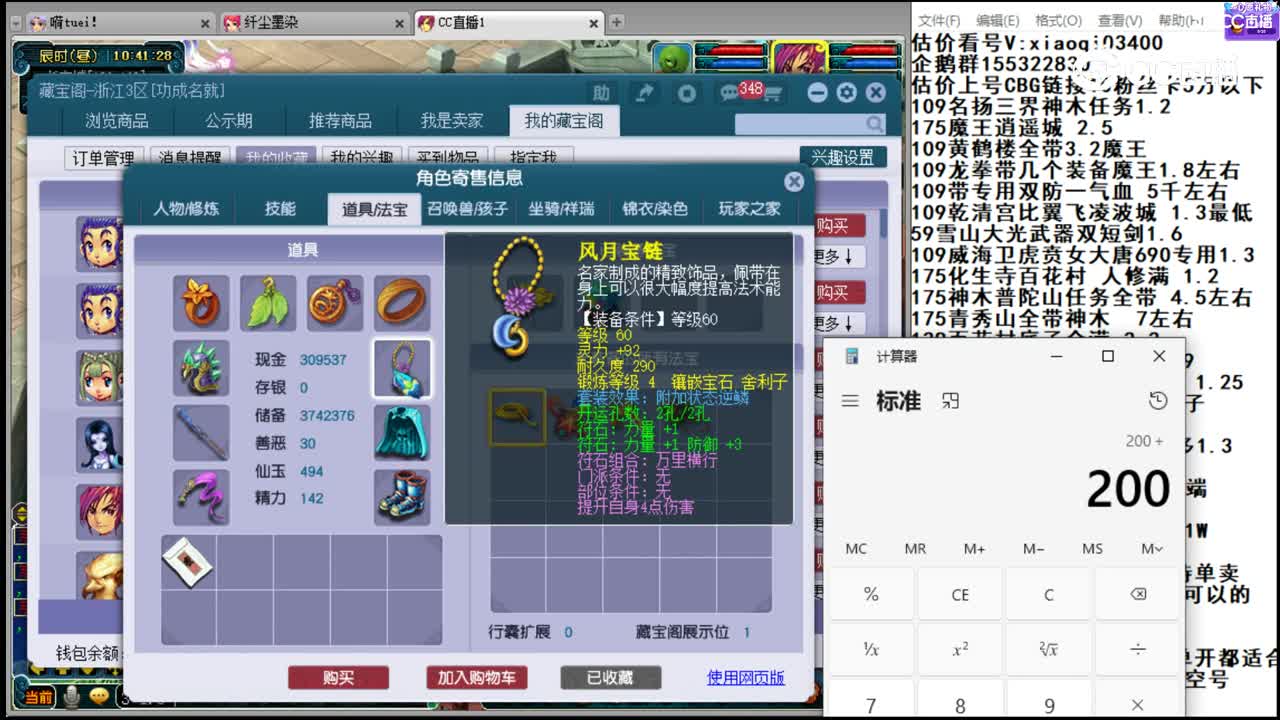Switch to the 锦衣/染色 tab
Viewport: 1280px width, 720px height.
pos(655,209)
